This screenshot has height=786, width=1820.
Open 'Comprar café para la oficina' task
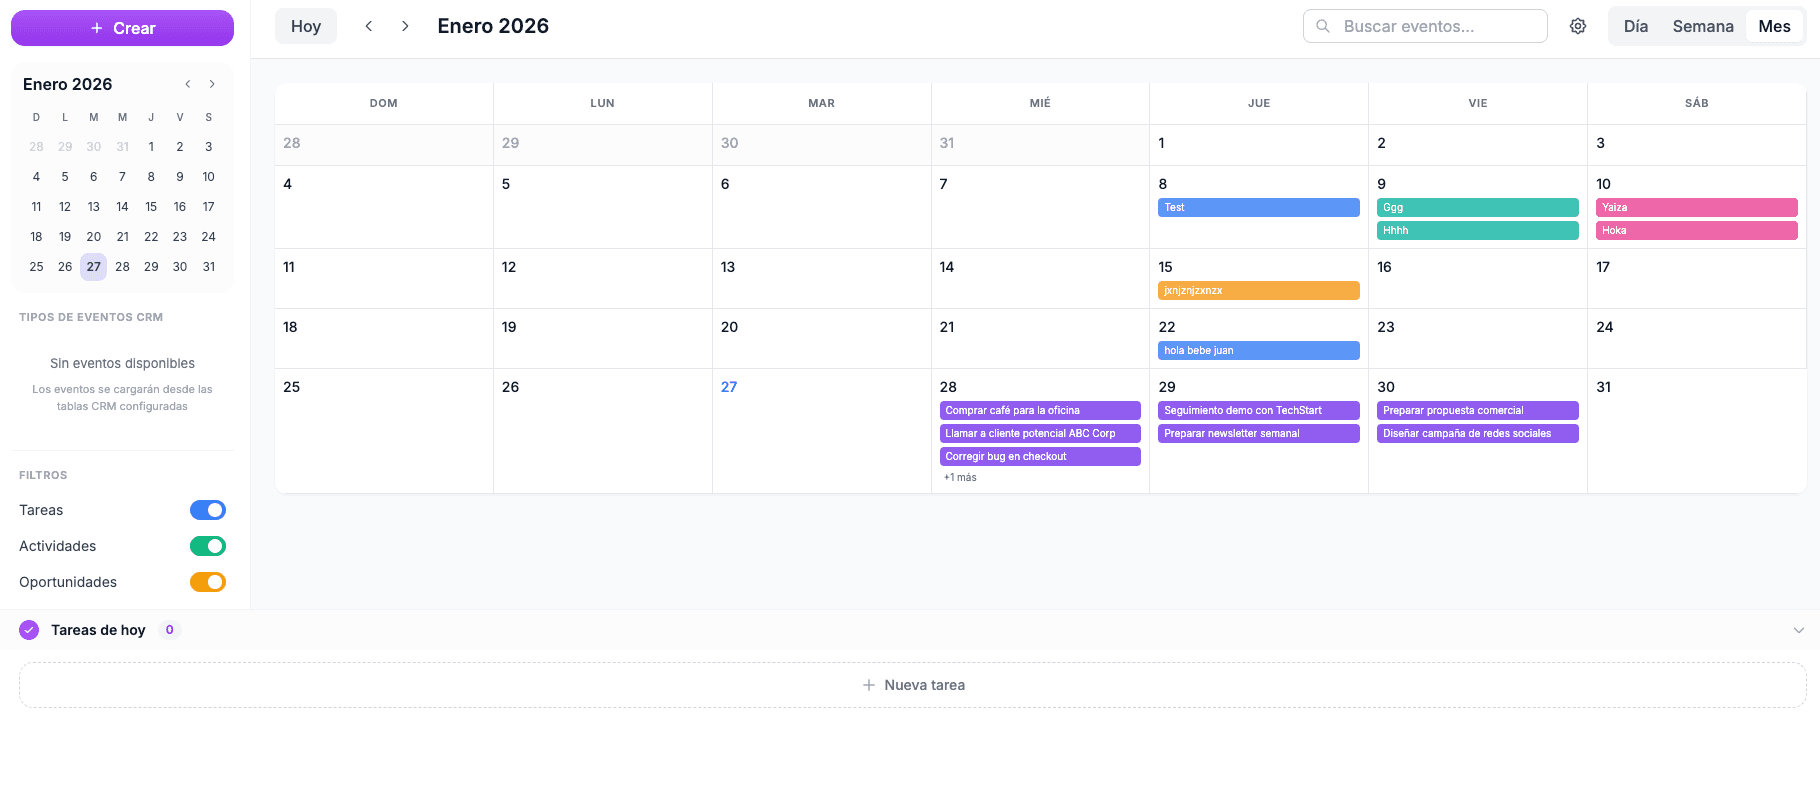1040,411
